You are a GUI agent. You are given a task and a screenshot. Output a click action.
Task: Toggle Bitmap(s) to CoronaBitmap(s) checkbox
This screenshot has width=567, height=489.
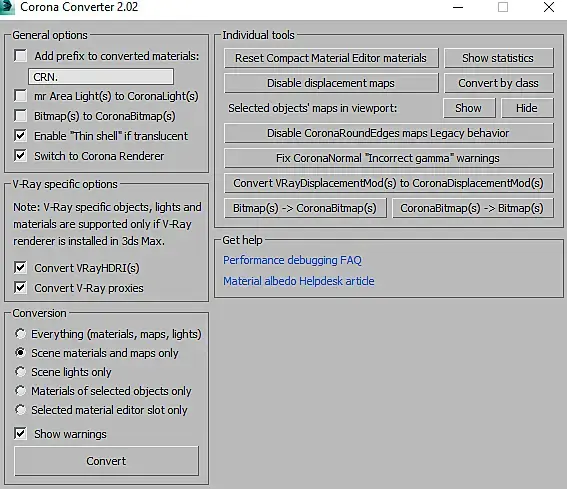(x=20, y=116)
